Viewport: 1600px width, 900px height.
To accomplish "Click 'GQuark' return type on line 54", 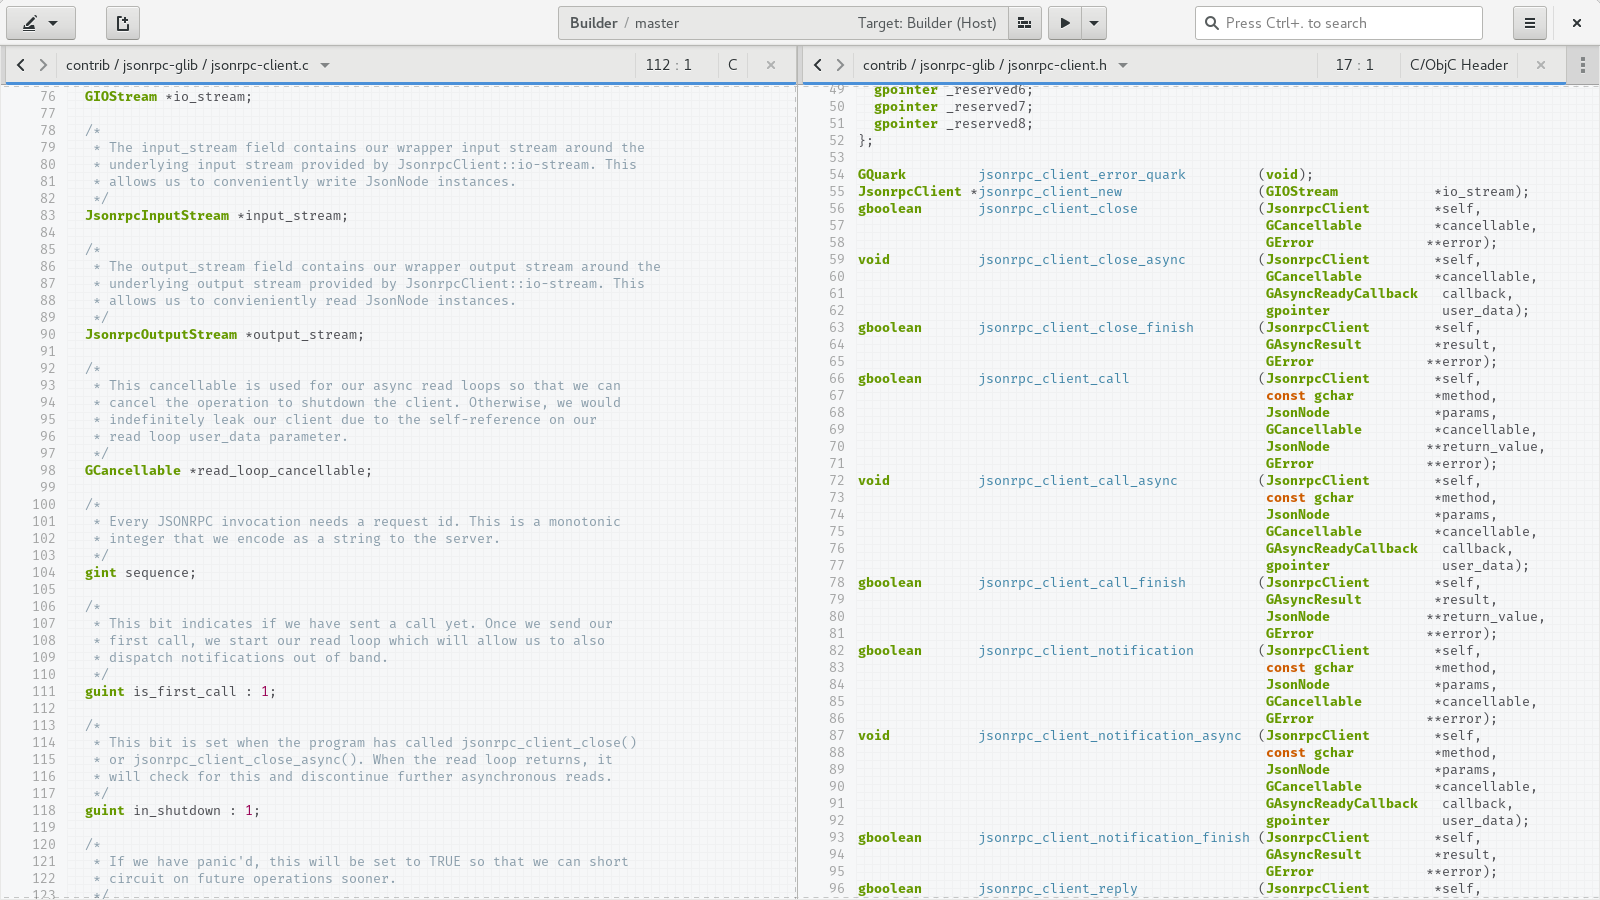I will tap(882, 174).
